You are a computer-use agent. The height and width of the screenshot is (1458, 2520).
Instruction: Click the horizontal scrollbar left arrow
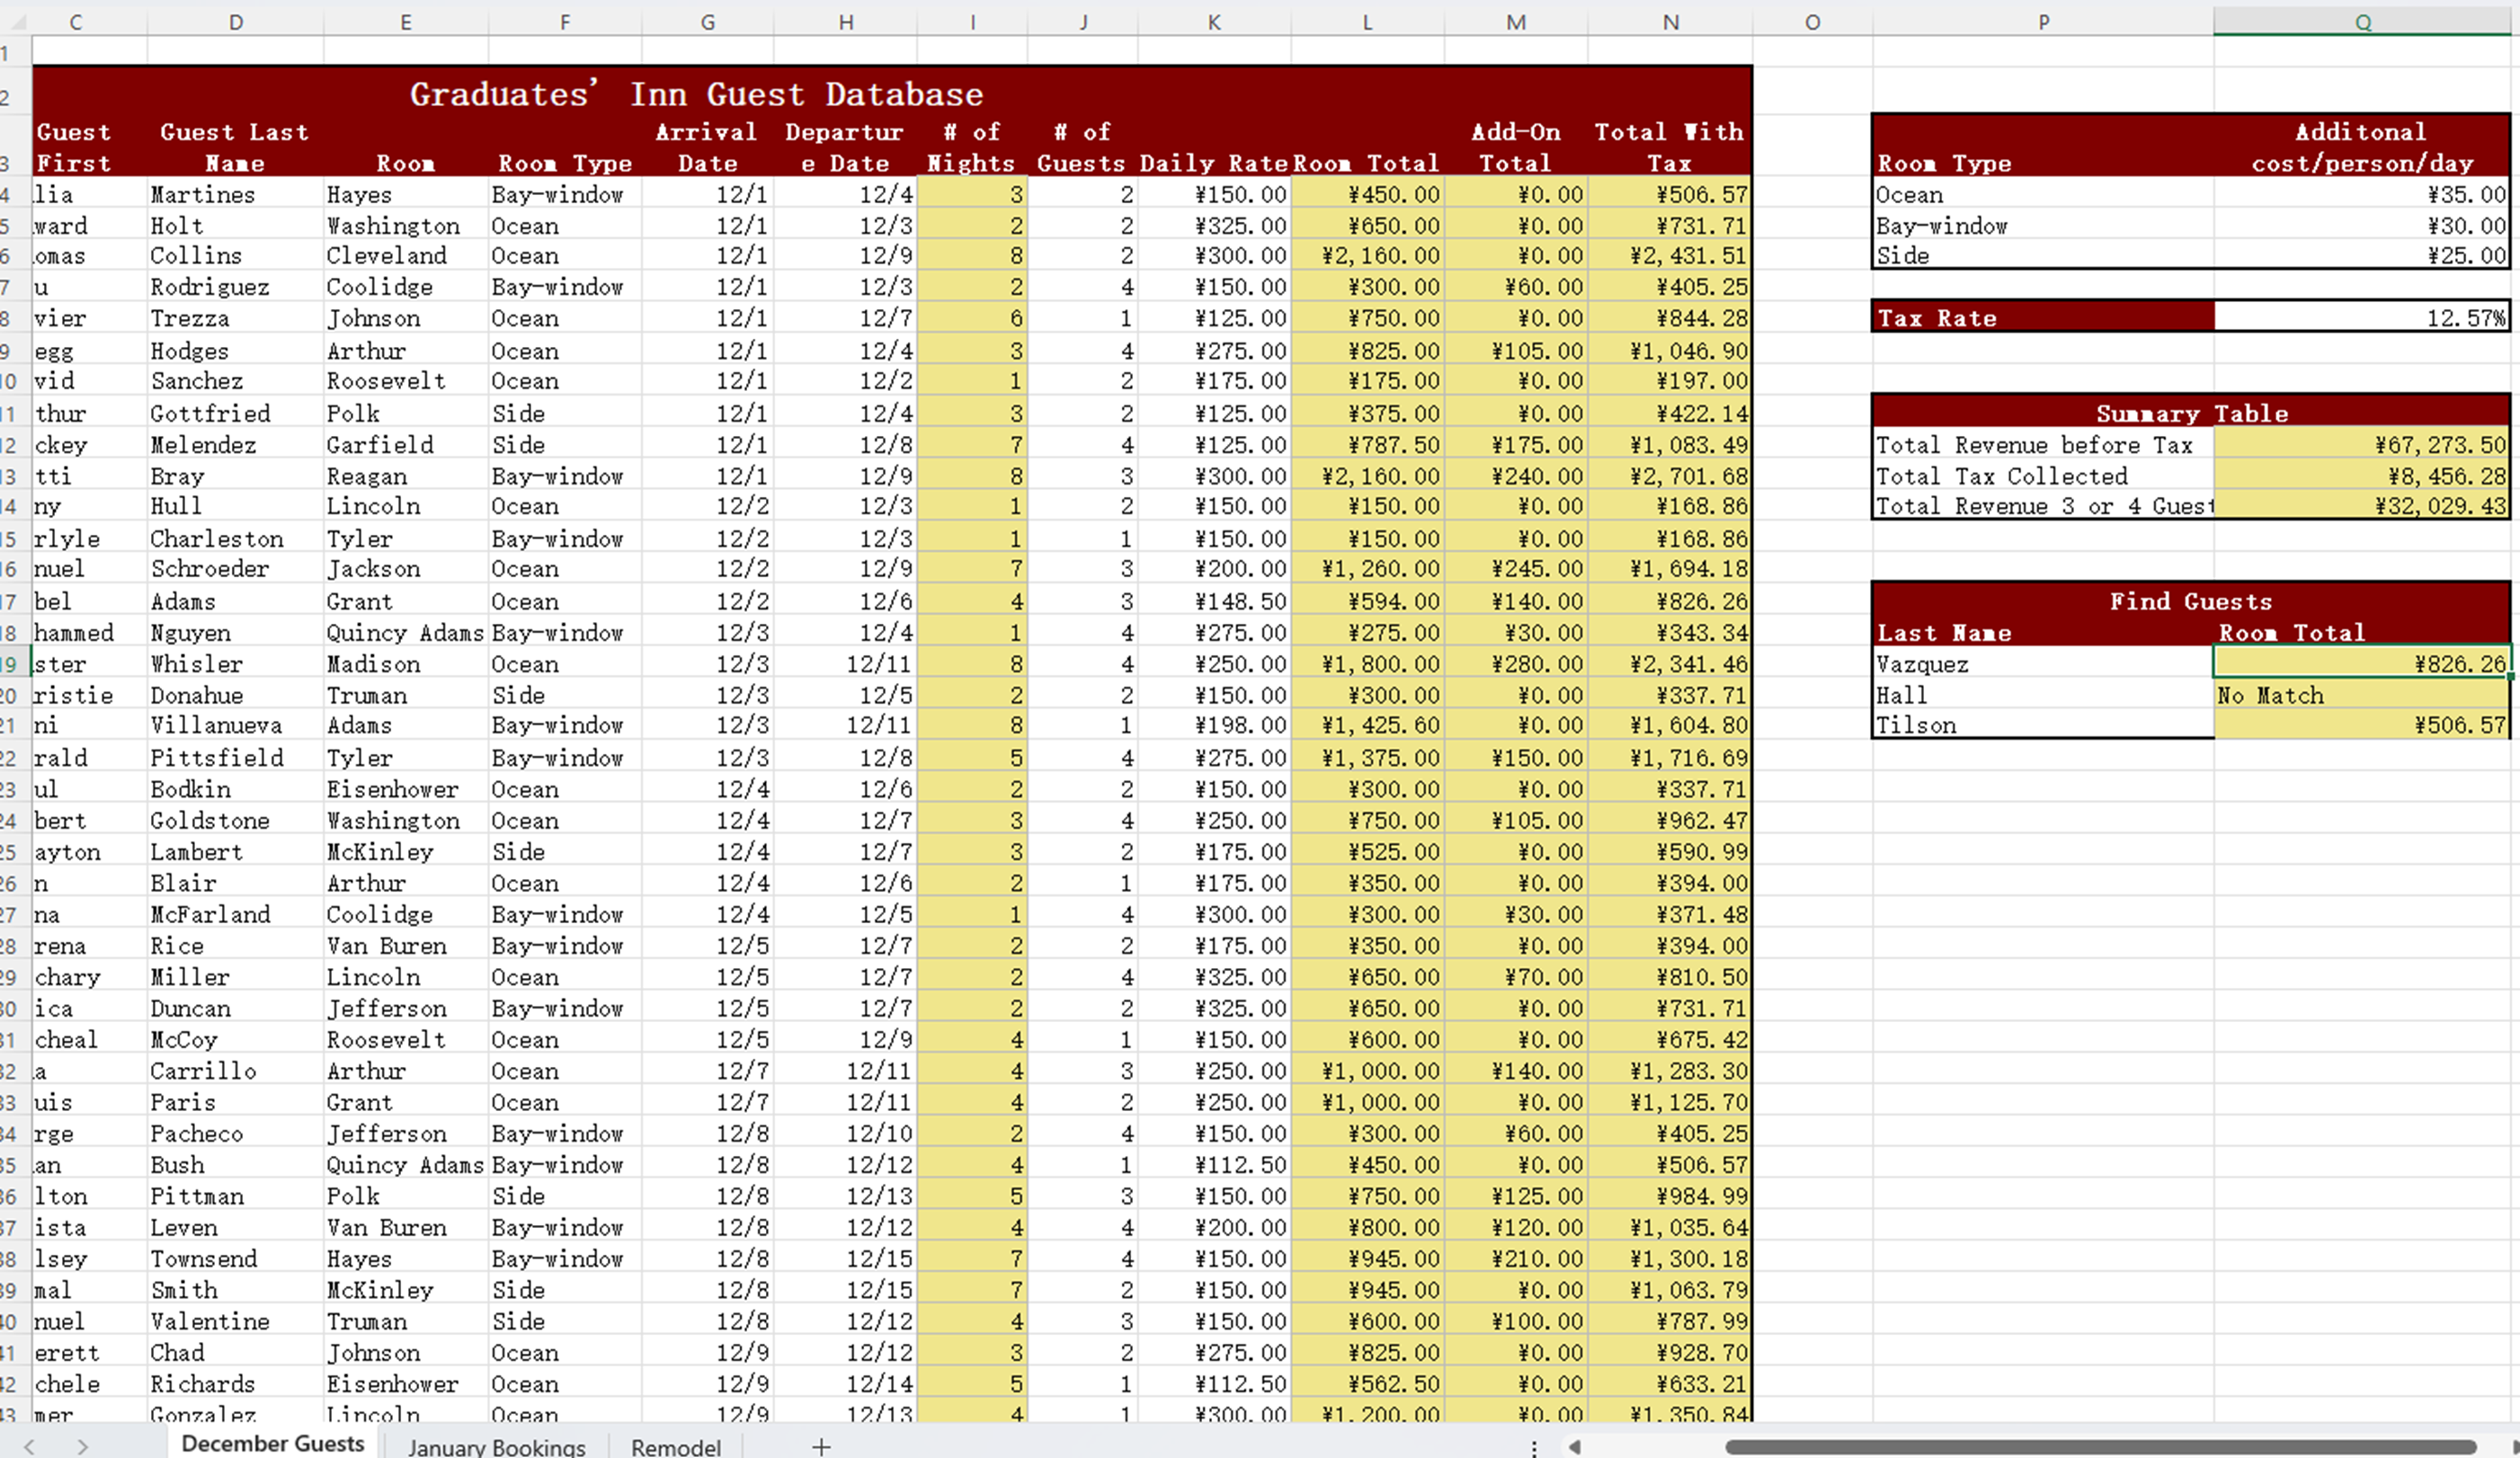(x=1575, y=1446)
